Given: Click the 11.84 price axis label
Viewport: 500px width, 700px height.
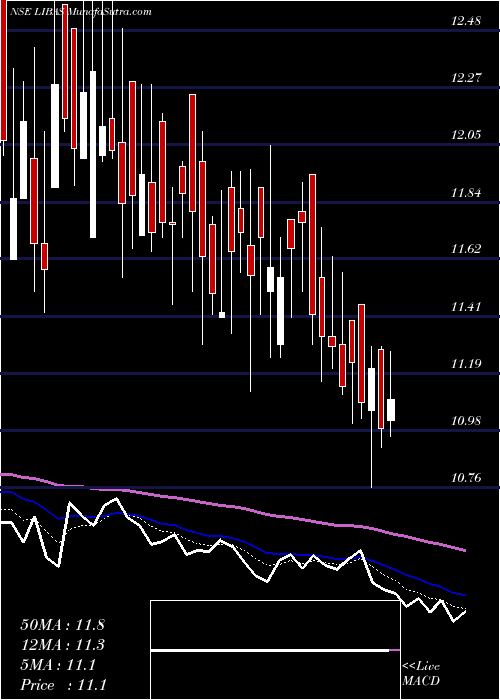Looking at the screenshot, I should [x=467, y=192].
